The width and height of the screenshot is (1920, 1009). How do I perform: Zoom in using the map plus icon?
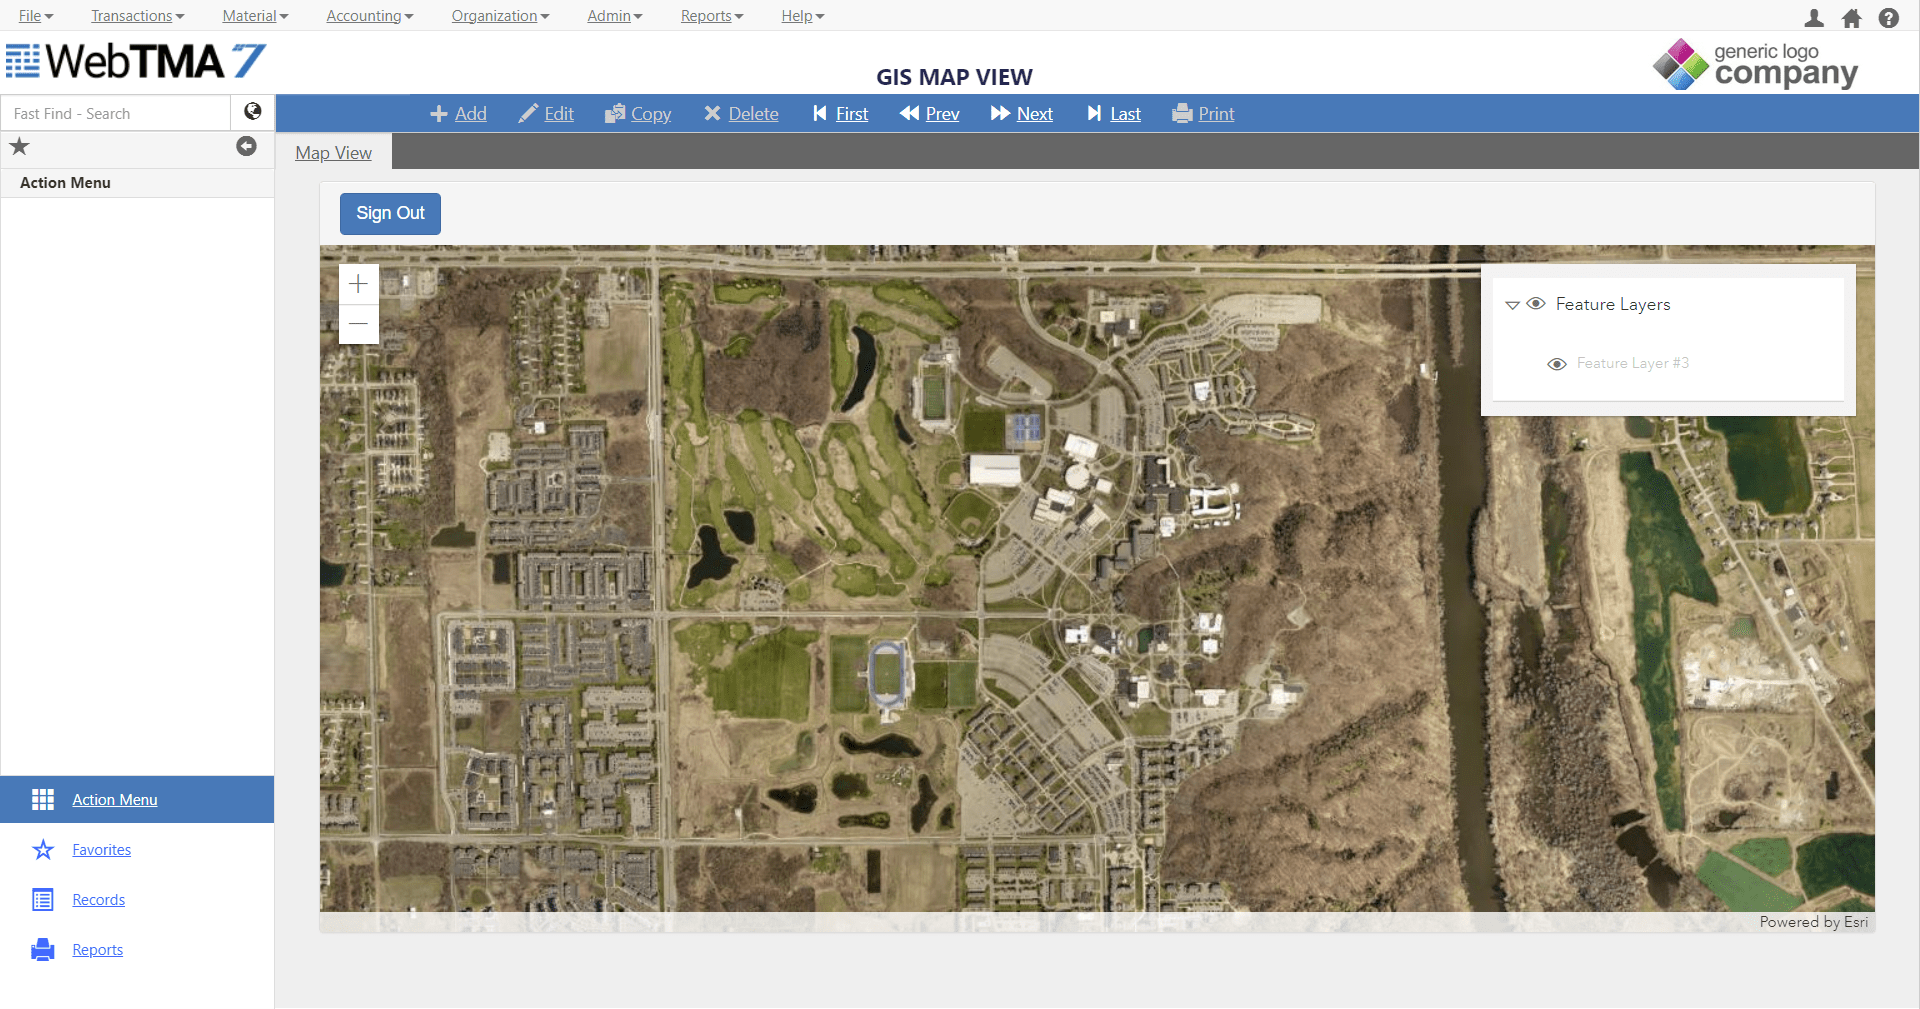pyautogui.click(x=358, y=283)
